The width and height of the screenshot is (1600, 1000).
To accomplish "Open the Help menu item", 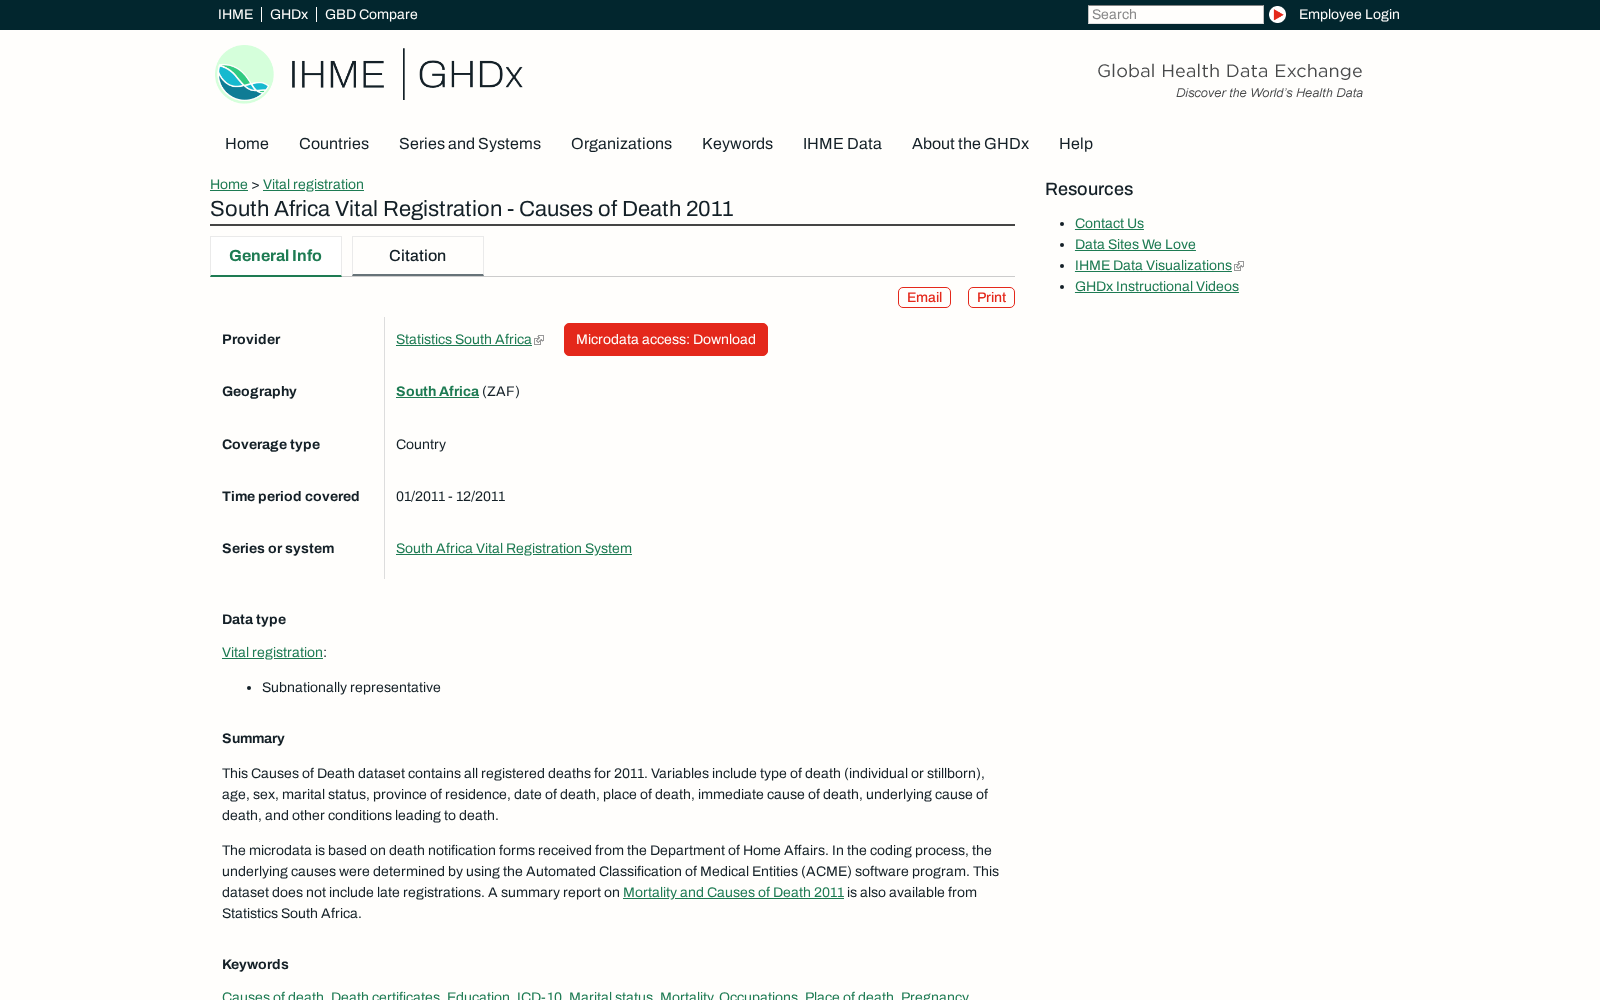I will pyautogui.click(x=1076, y=144).
